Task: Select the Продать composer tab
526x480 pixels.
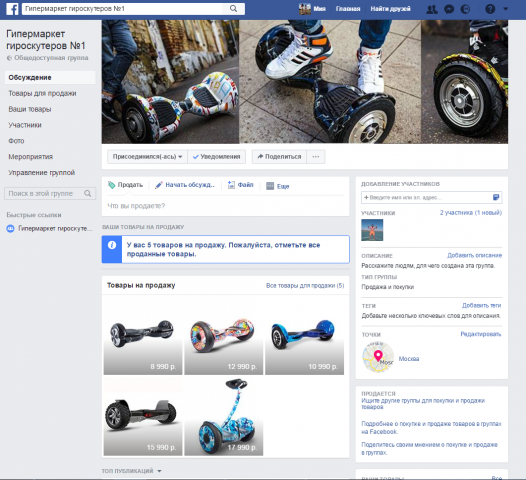Action: [125, 185]
